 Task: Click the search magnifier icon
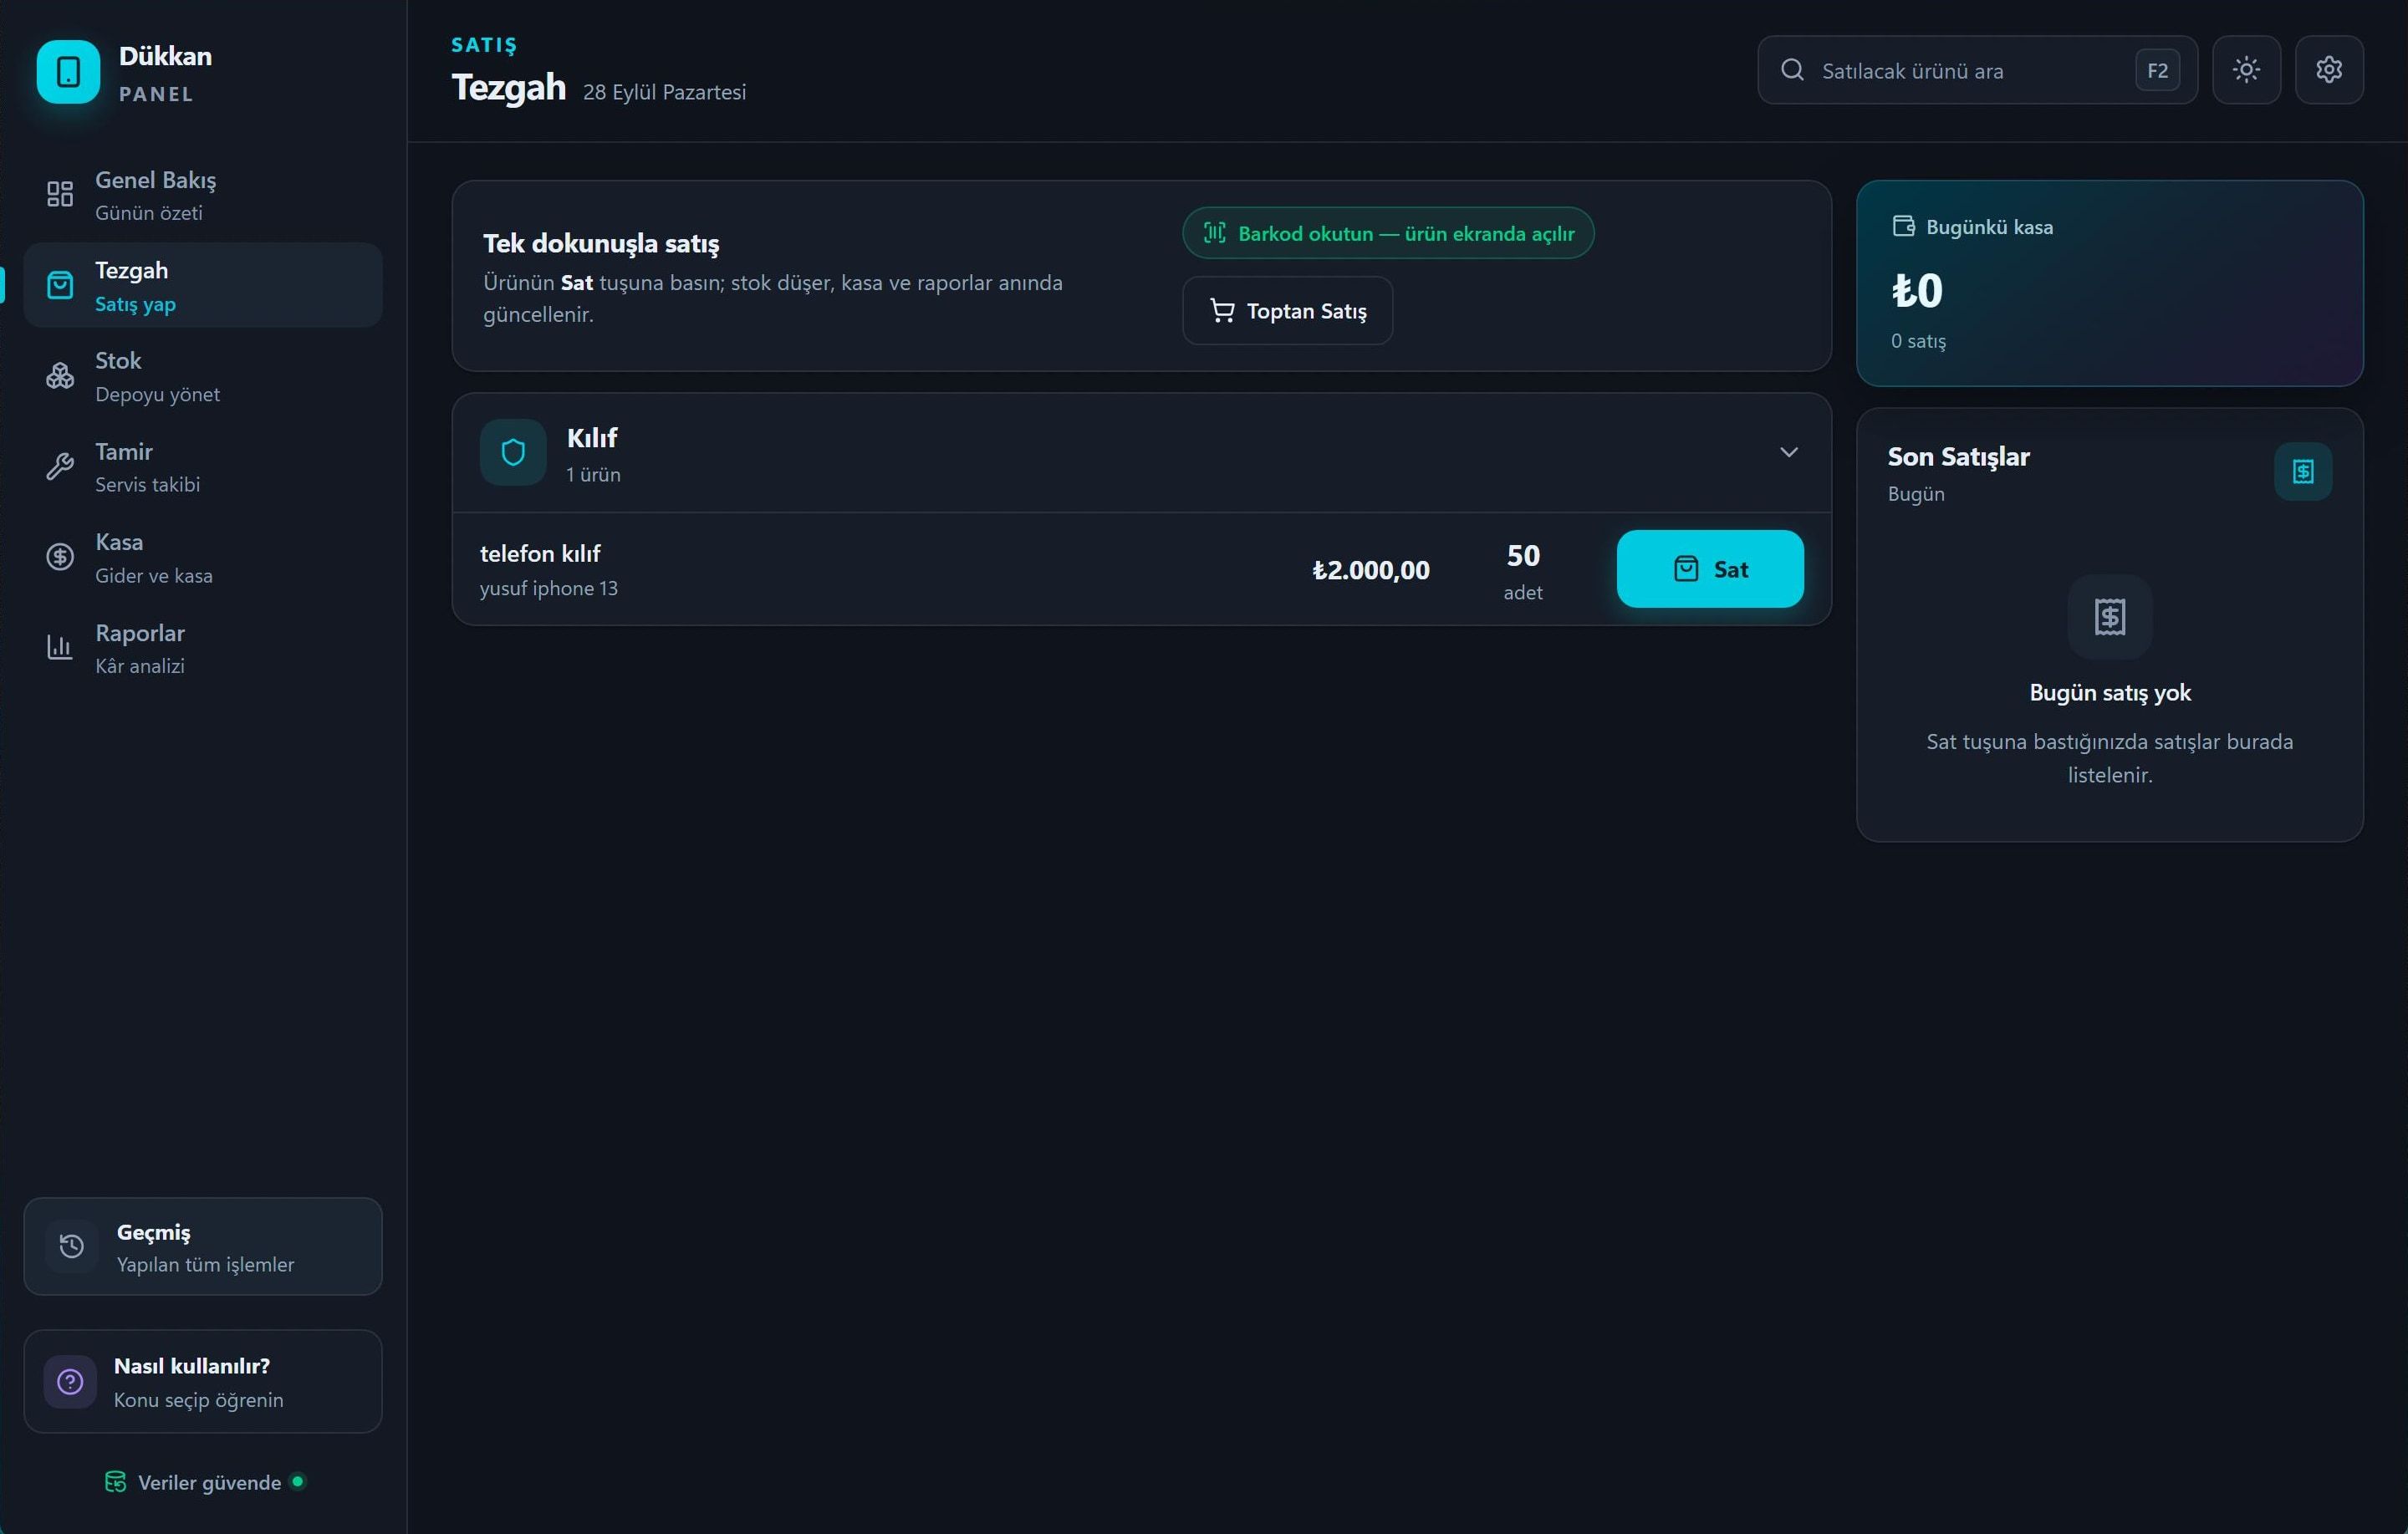pyautogui.click(x=1792, y=70)
